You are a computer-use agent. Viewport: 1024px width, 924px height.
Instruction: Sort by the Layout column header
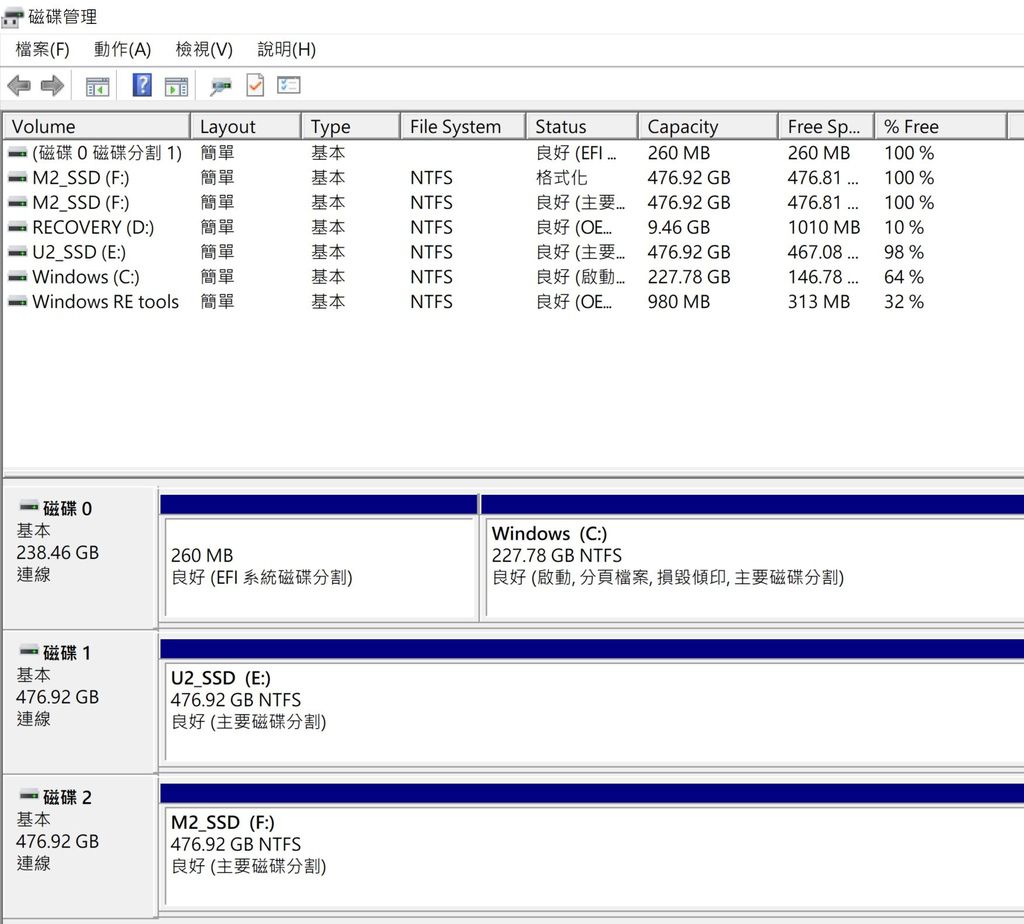point(246,126)
